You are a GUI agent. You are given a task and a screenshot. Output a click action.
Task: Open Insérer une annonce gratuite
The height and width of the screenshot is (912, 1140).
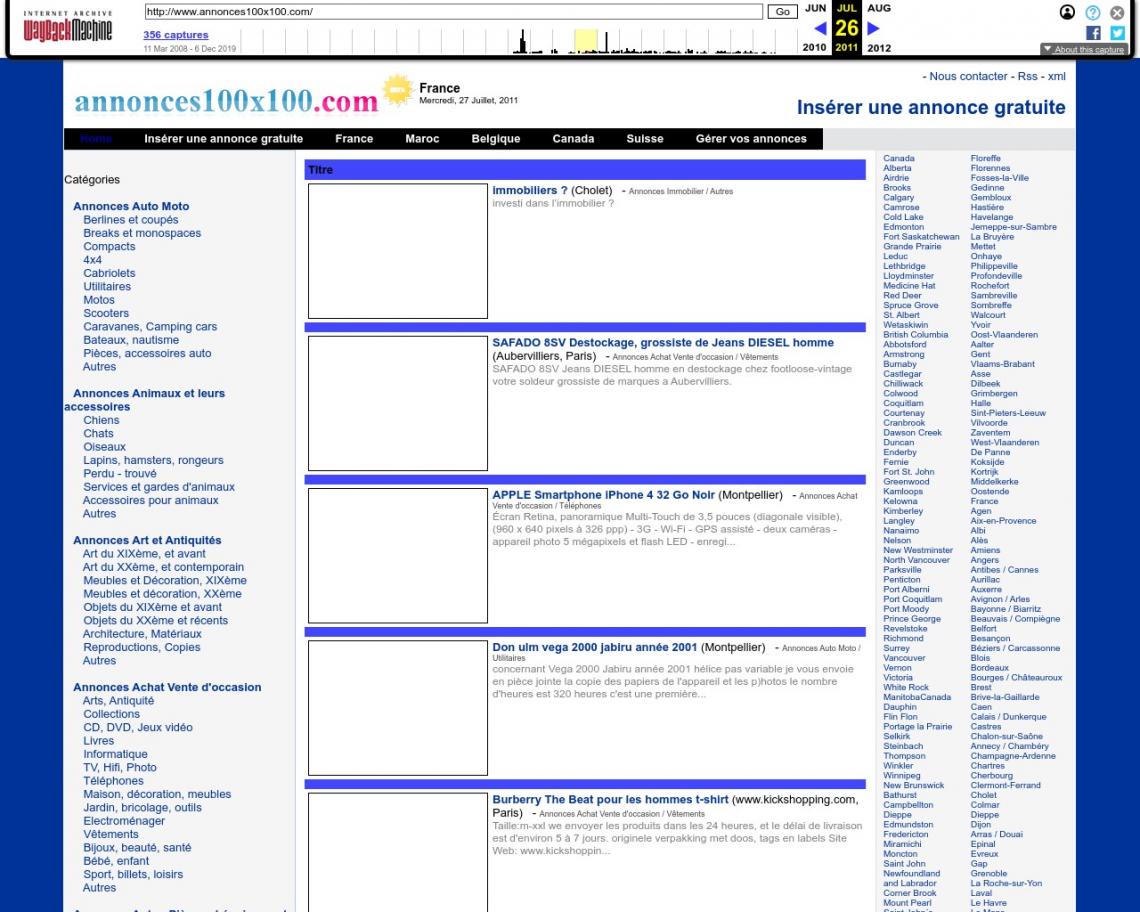coord(223,139)
